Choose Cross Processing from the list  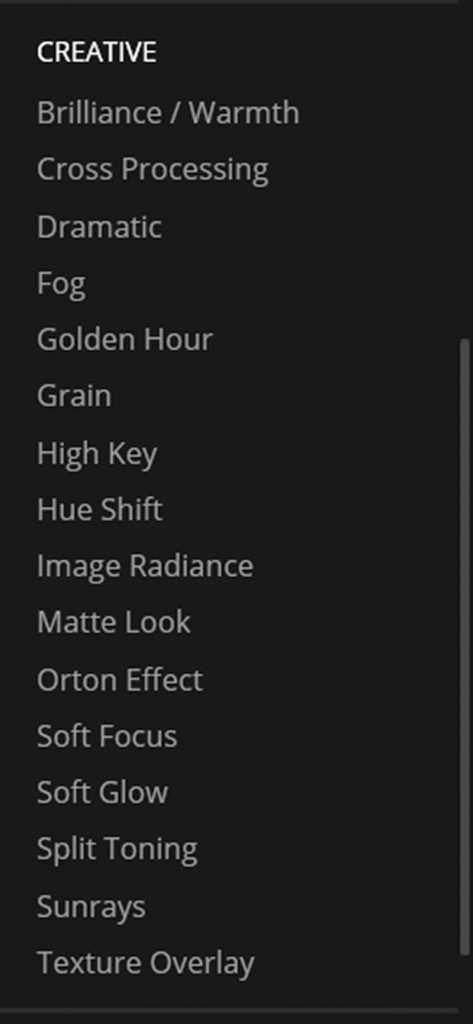152,170
